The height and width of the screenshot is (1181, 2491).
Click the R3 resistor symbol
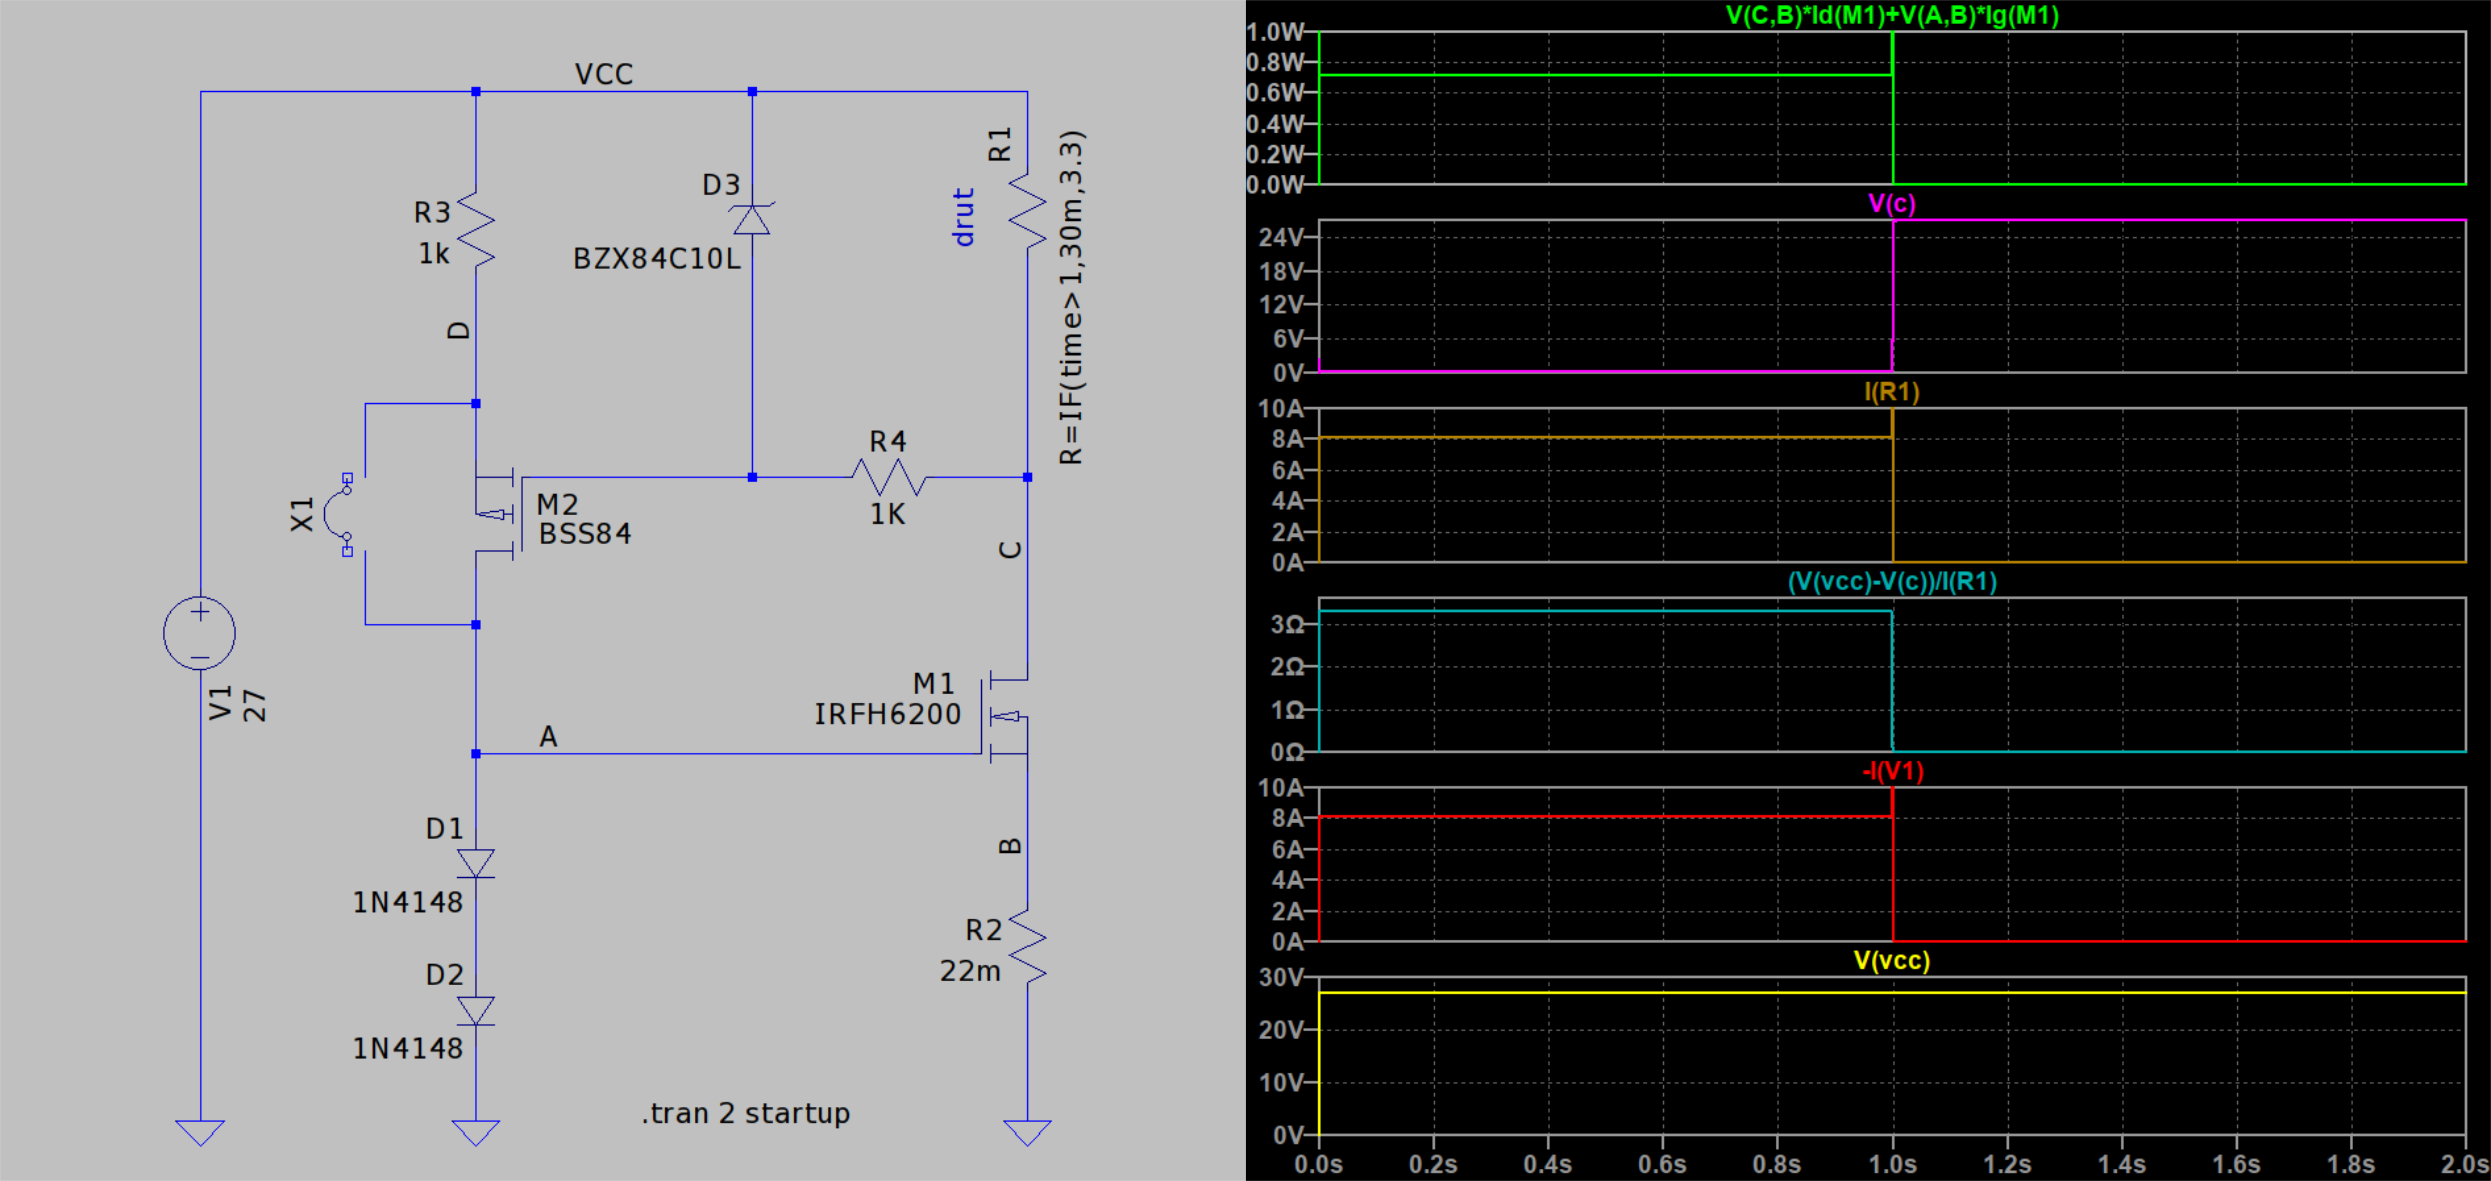[x=476, y=230]
